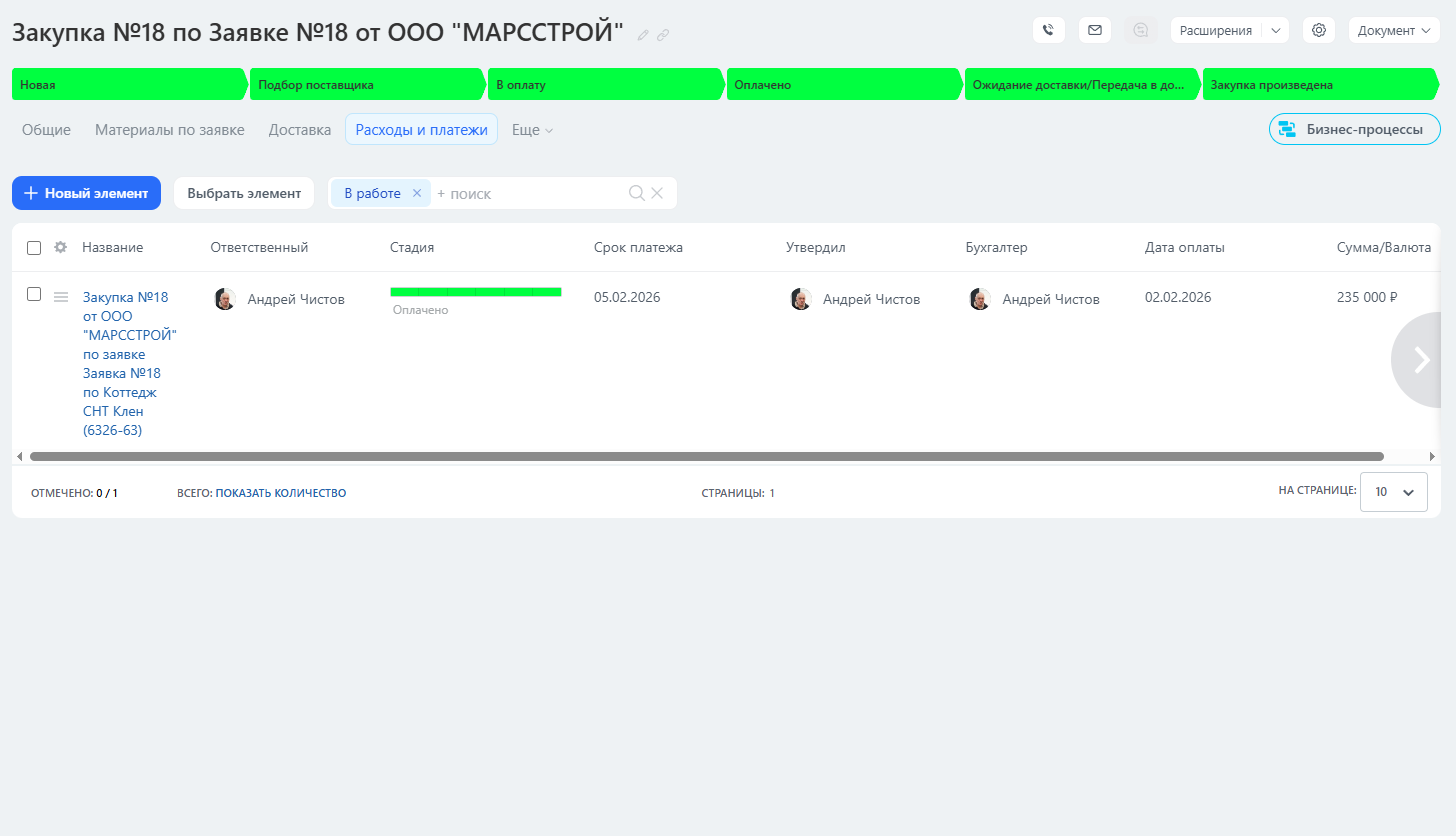
Task: Click the search magnifier icon
Action: [x=636, y=193]
